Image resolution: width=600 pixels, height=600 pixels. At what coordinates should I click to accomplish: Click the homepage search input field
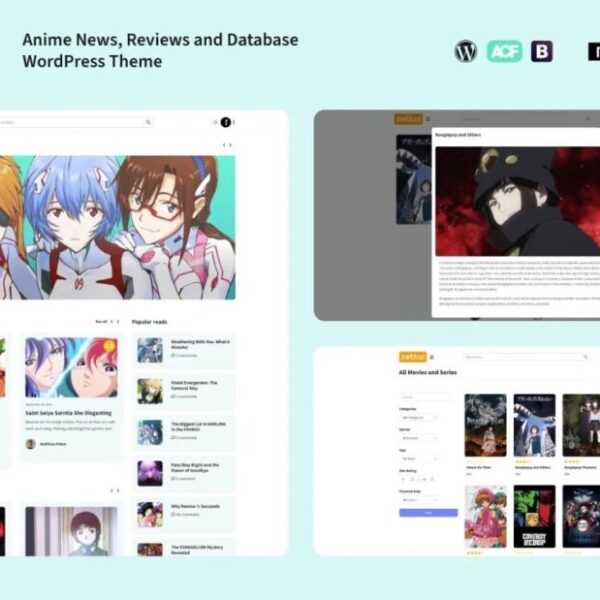click(x=76, y=122)
